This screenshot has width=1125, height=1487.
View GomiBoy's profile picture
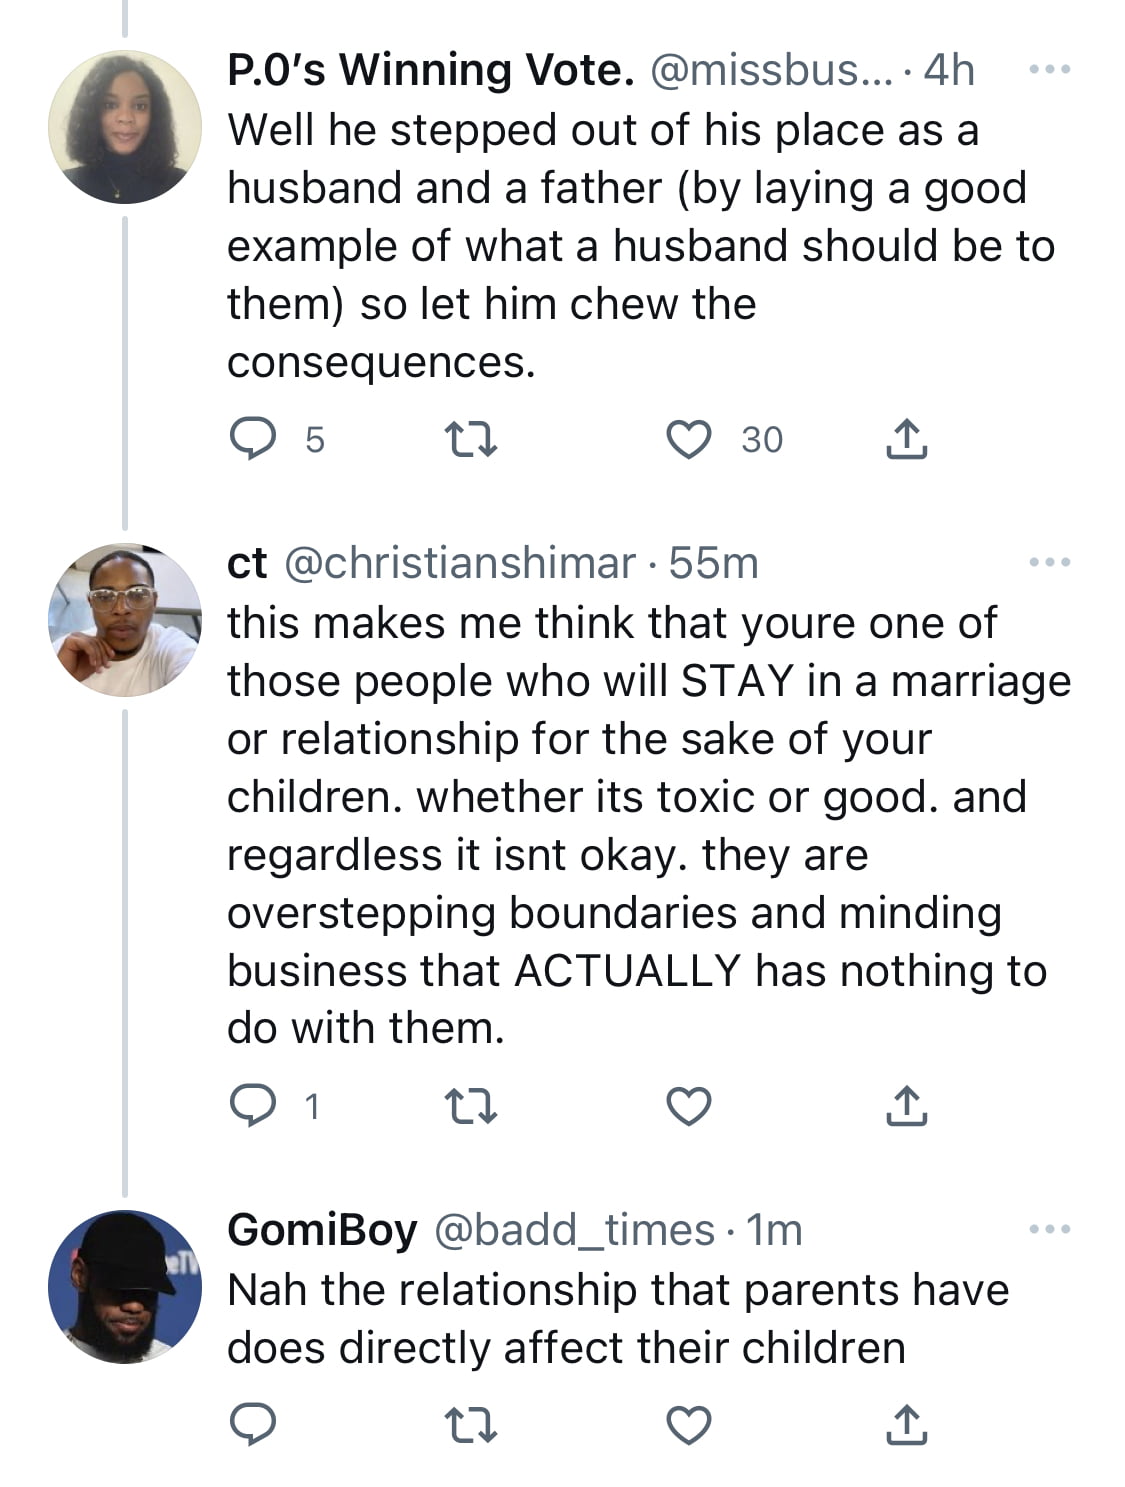[x=125, y=1287]
